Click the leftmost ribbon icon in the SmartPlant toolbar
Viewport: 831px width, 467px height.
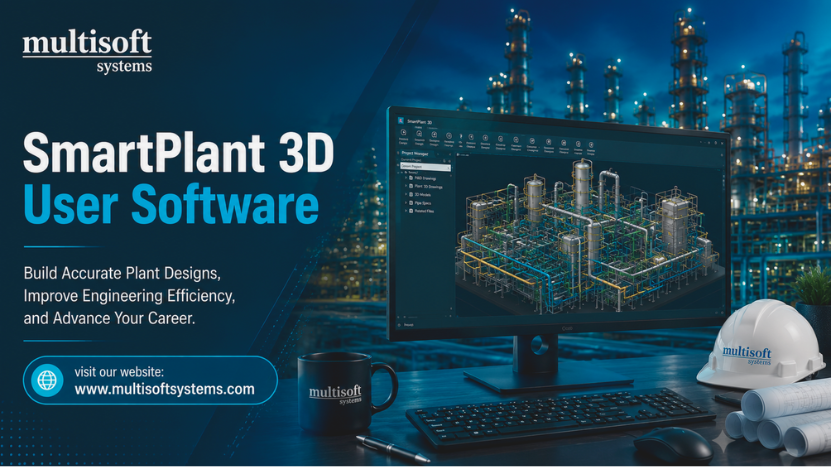(403, 133)
